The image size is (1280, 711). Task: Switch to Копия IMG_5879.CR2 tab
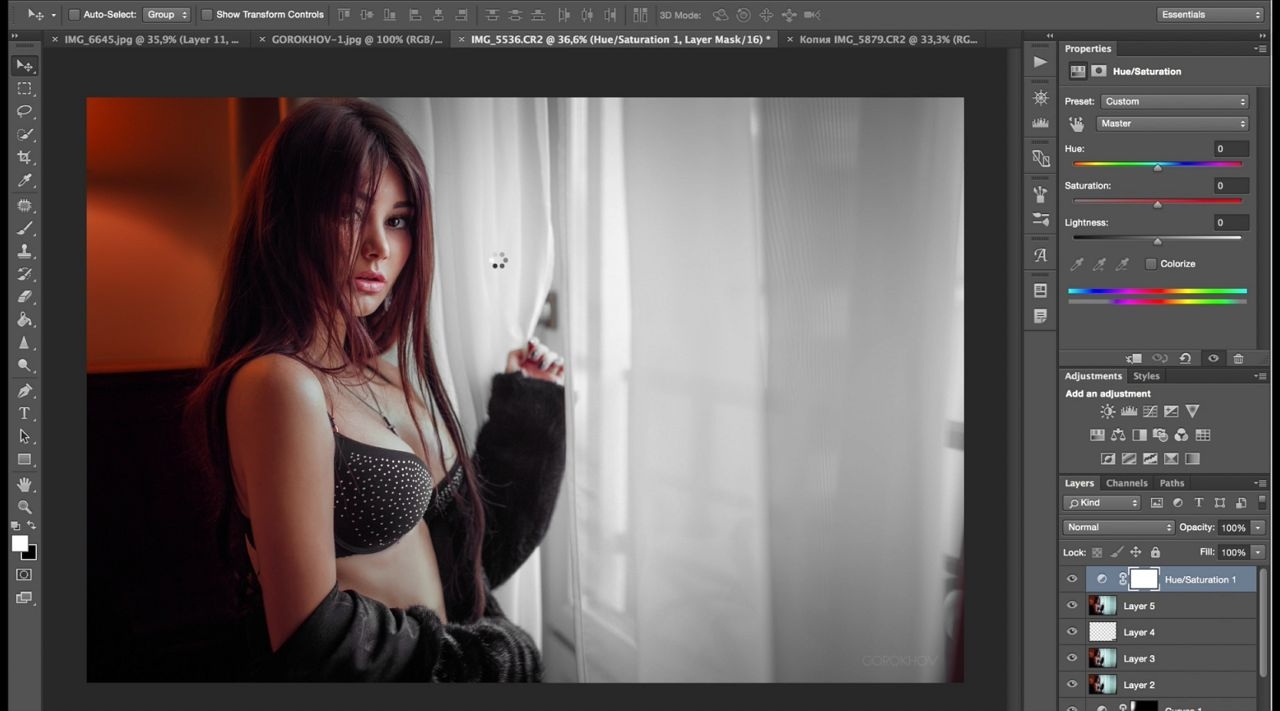(888, 39)
